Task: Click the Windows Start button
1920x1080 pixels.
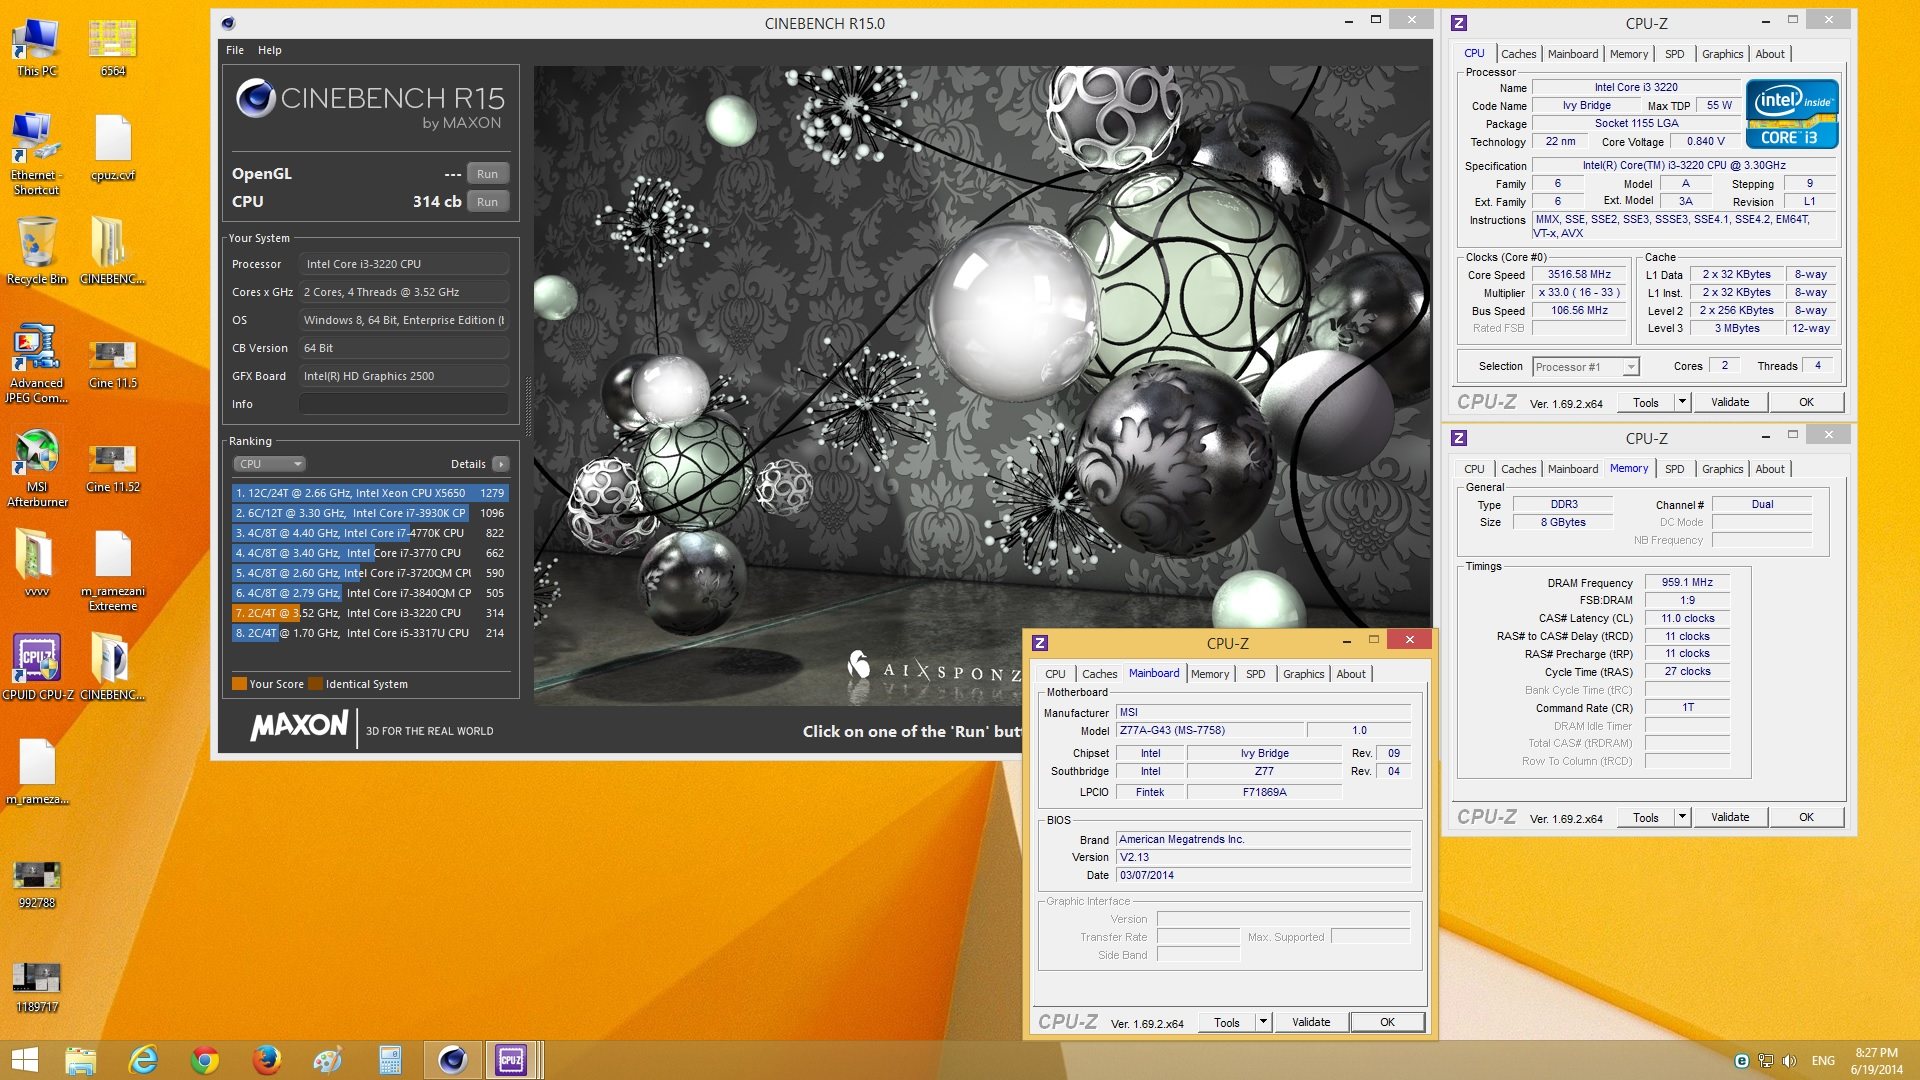Action: pyautogui.click(x=24, y=1060)
